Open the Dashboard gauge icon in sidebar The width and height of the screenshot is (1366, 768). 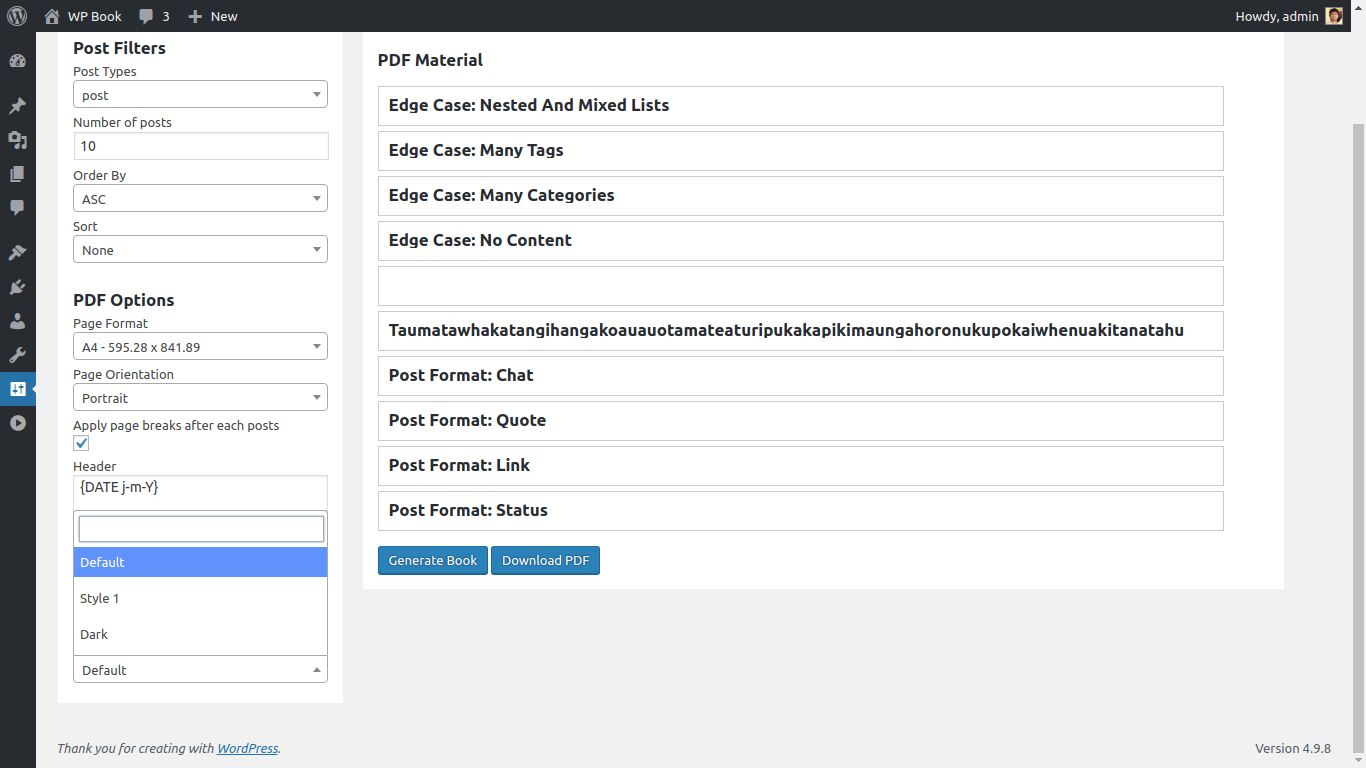point(17,61)
